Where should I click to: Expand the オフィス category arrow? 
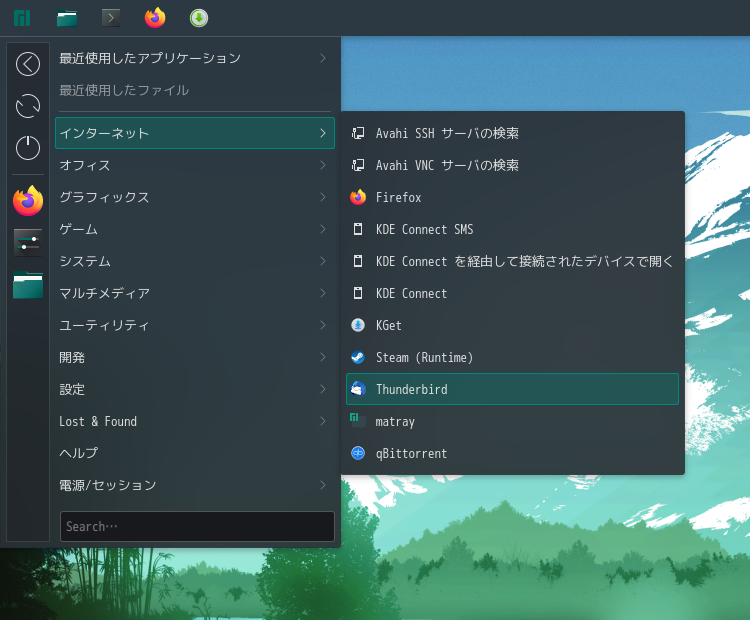tap(323, 165)
